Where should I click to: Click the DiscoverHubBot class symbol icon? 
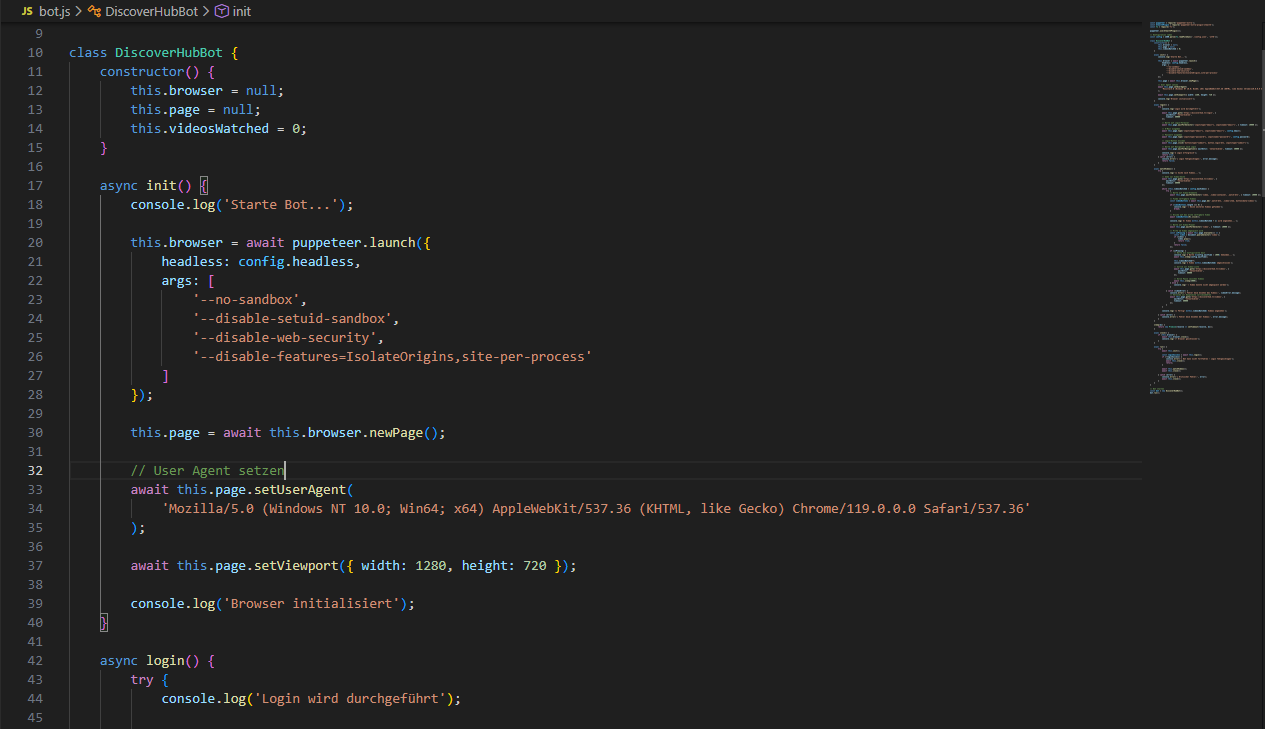(94, 11)
